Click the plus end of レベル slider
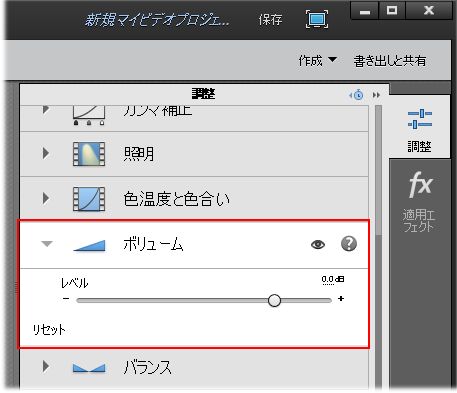This screenshot has height=393, width=457. 341,299
